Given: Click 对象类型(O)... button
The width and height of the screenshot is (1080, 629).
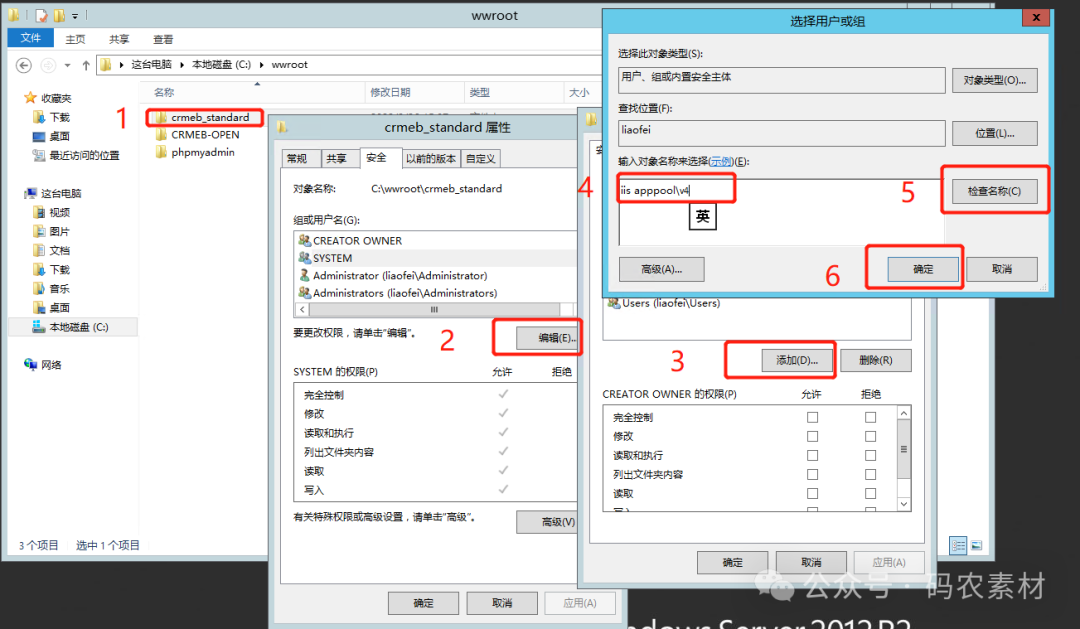Looking at the screenshot, I should point(995,80).
